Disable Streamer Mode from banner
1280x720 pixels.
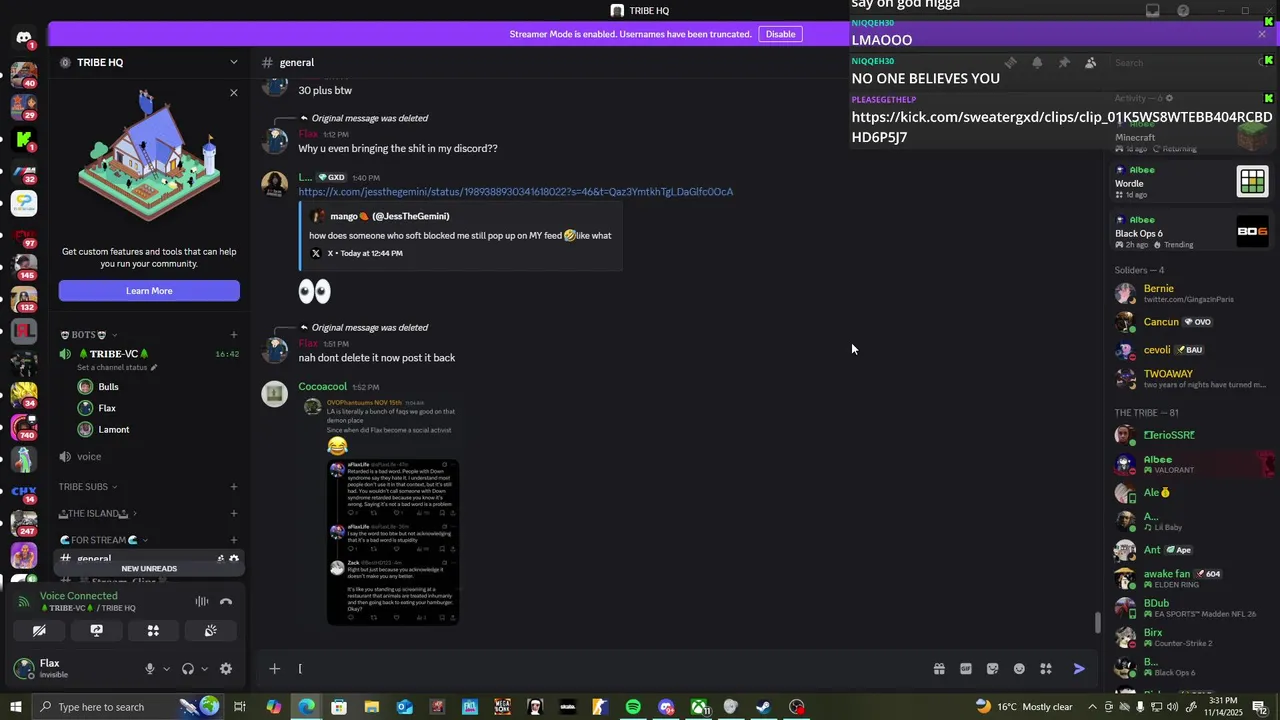[x=780, y=34]
